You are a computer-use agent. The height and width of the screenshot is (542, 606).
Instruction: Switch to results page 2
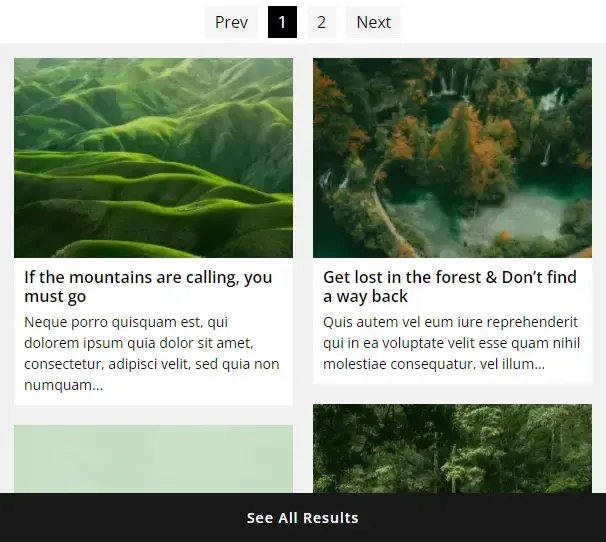pyautogui.click(x=321, y=22)
